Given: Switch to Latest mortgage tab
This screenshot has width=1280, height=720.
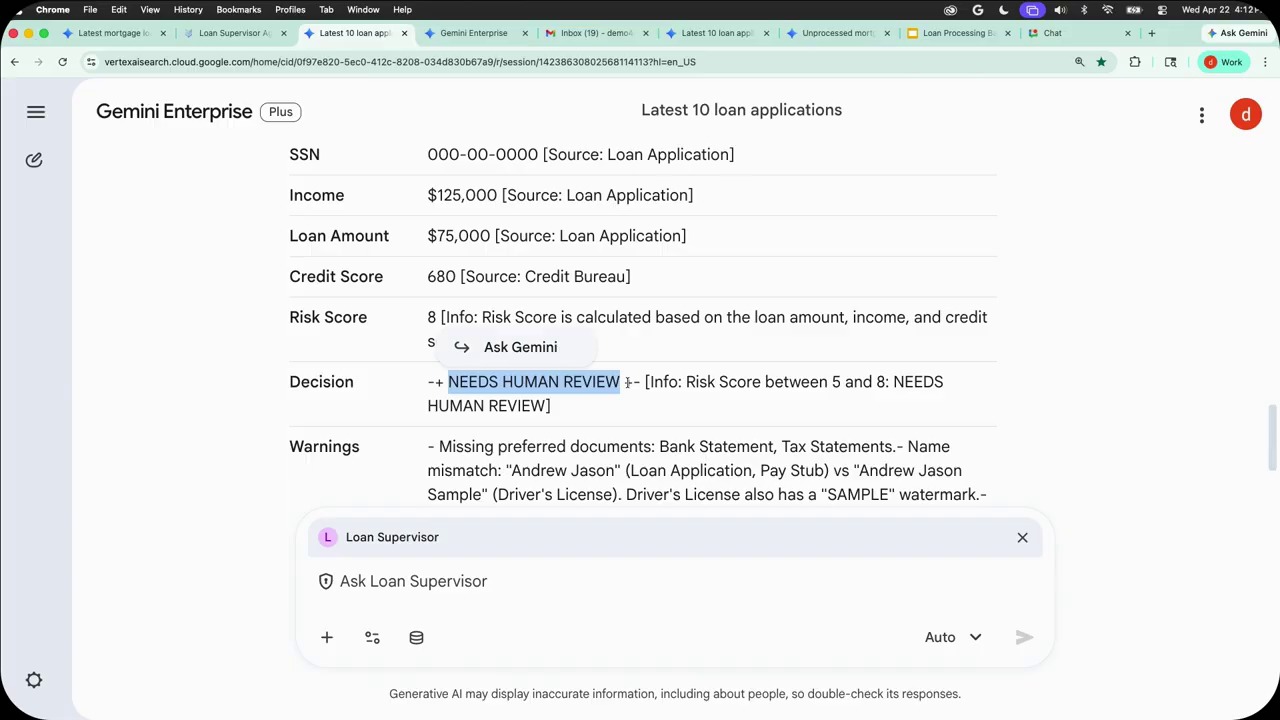Looking at the screenshot, I should click(x=113, y=33).
